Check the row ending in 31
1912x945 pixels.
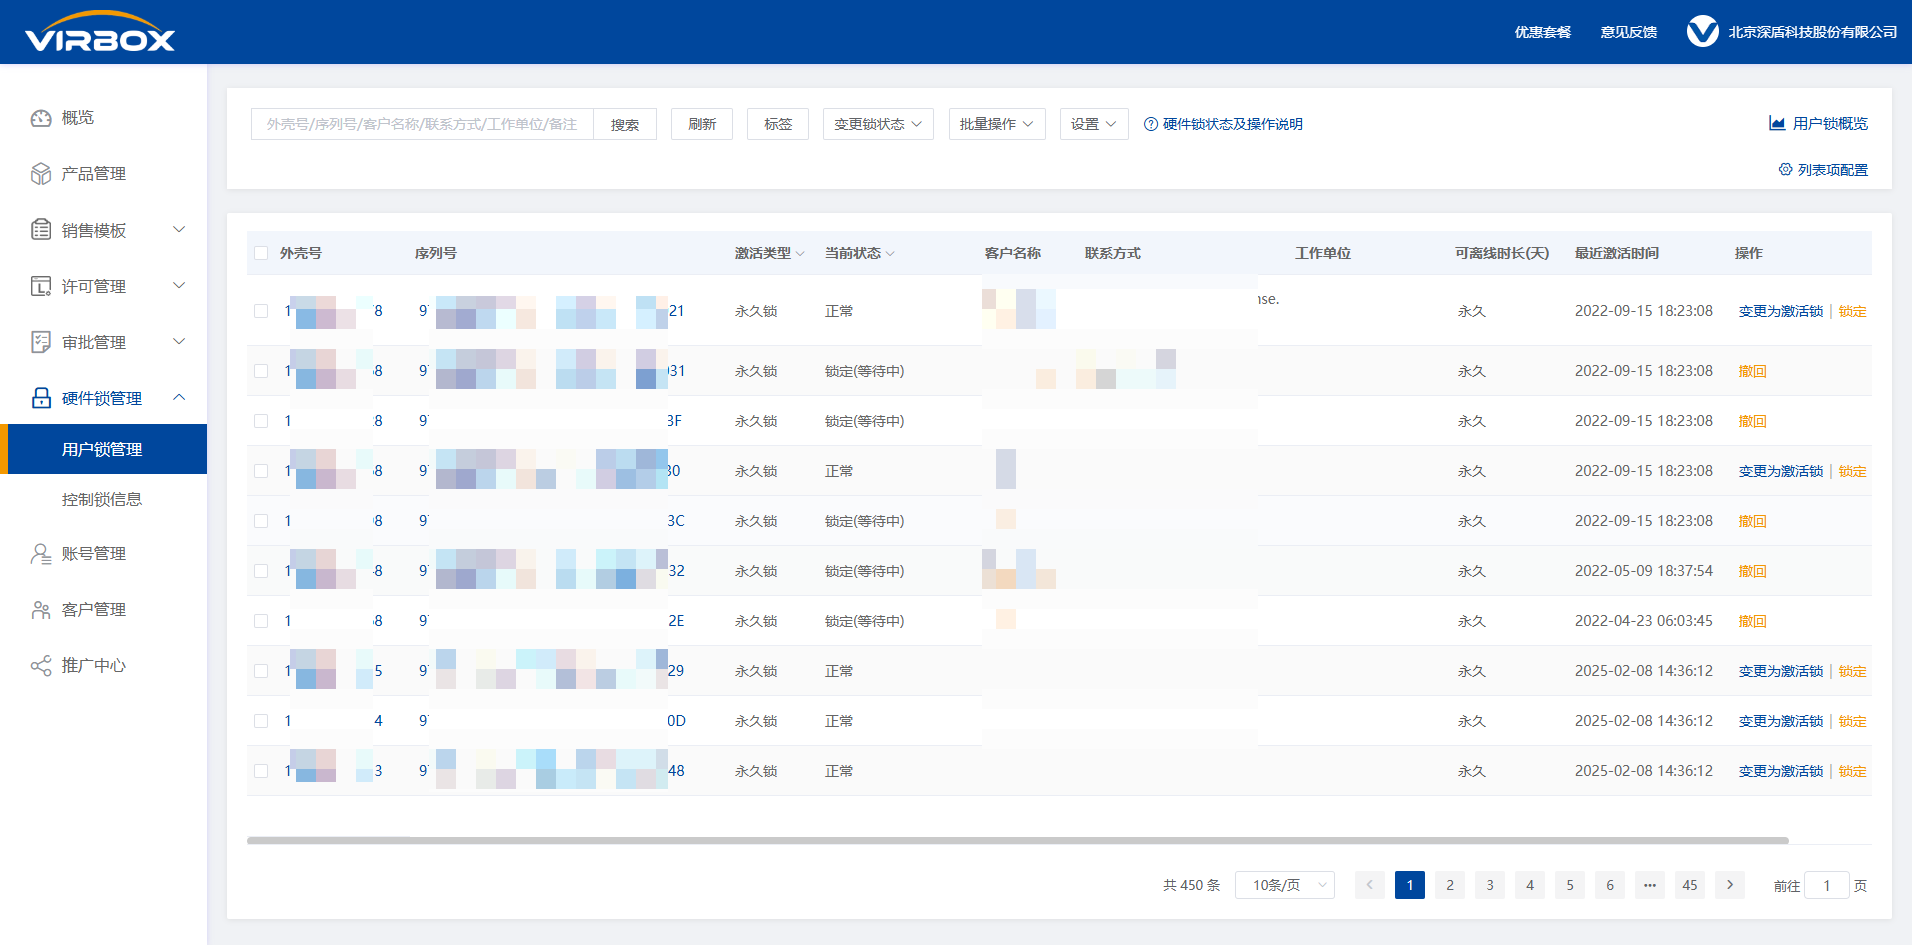click(261, 371)
